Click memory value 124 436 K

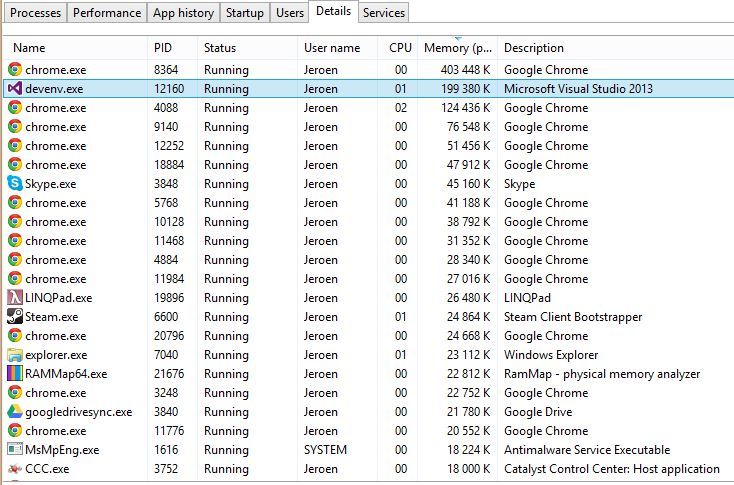pyautogui.click(x=465, y=108)
